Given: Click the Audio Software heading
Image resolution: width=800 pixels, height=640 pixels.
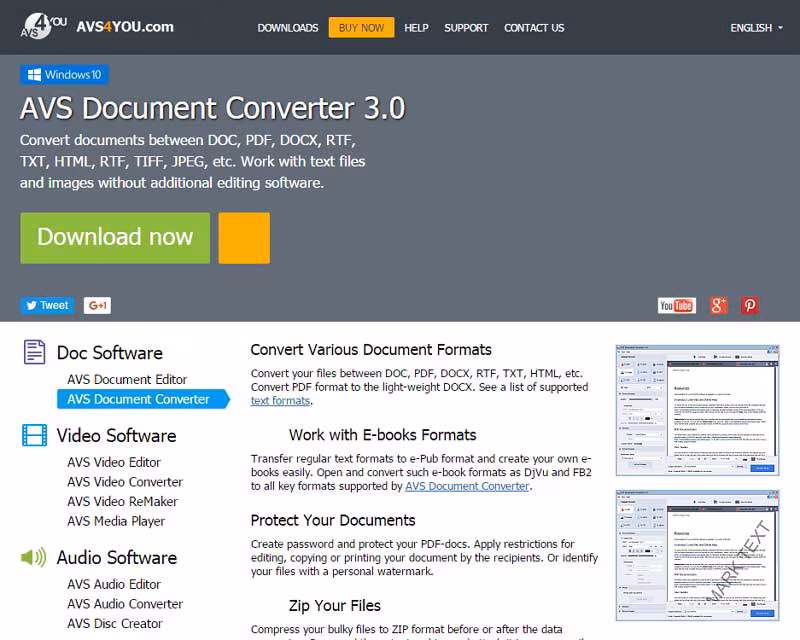Looking at the screenshot, I should point(117,557).
